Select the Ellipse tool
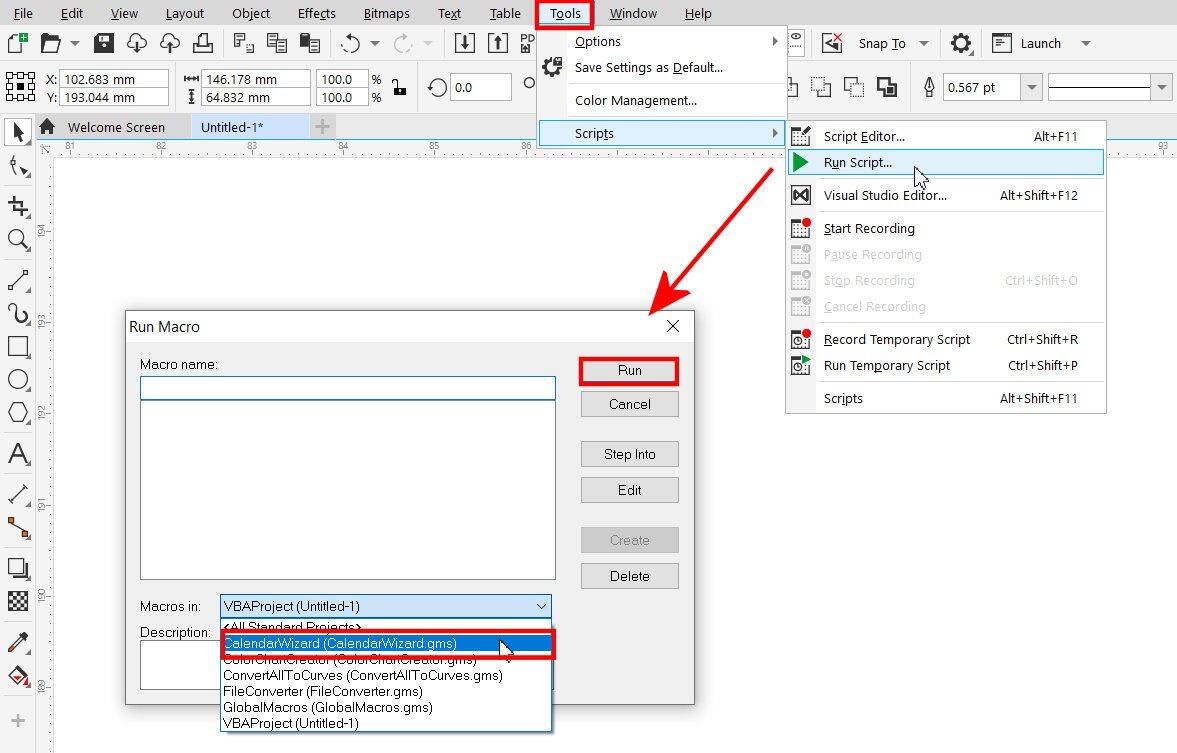 (17, 379)
